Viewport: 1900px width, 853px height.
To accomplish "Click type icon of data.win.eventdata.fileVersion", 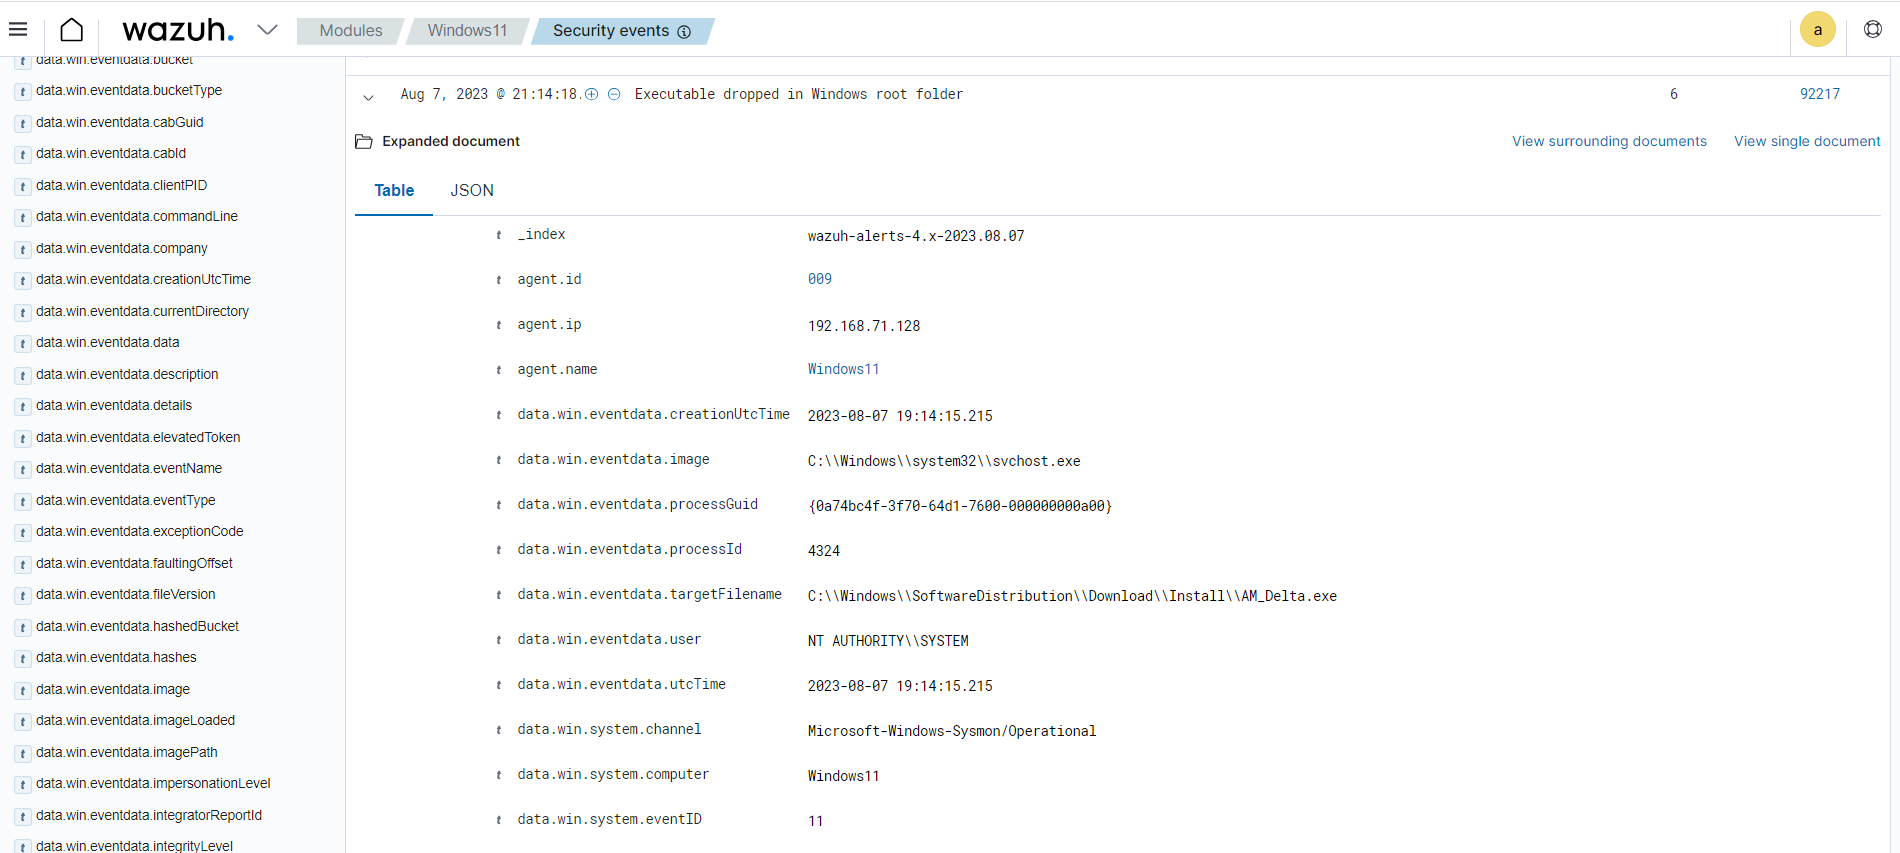I will [x=22, y=595].
